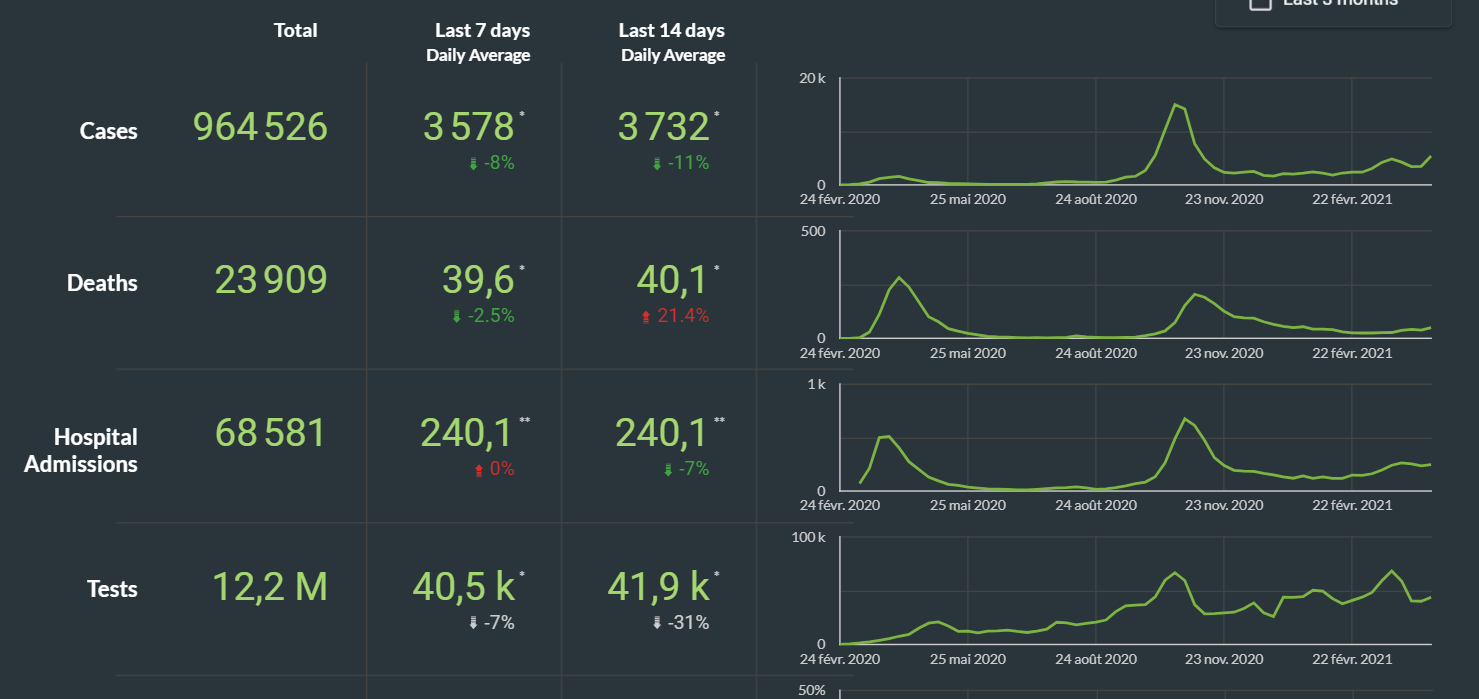Click the total deaths figure 23 909
1479x699 pixels.
271,281
